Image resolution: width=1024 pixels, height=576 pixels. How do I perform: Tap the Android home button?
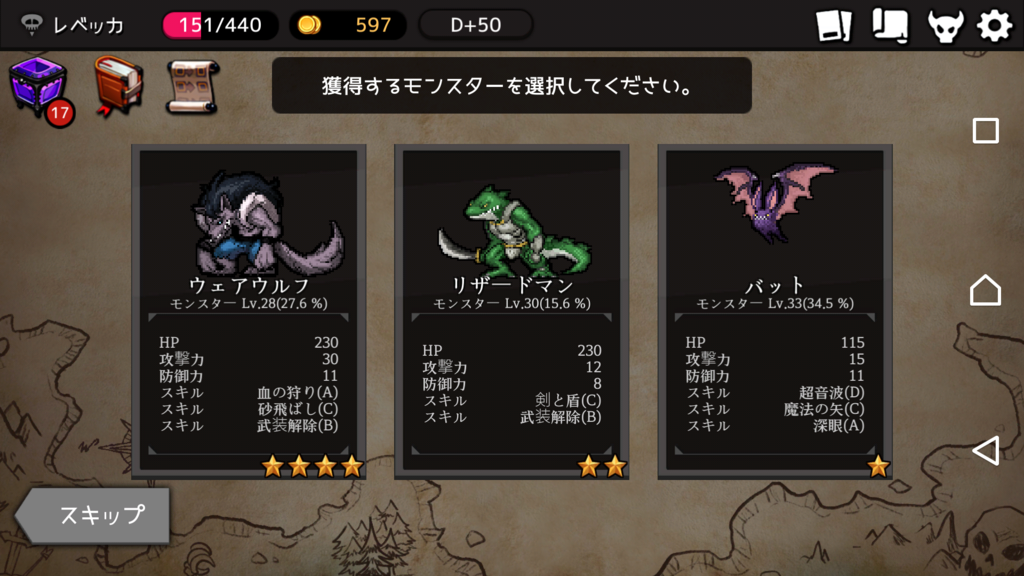point(985,290)
